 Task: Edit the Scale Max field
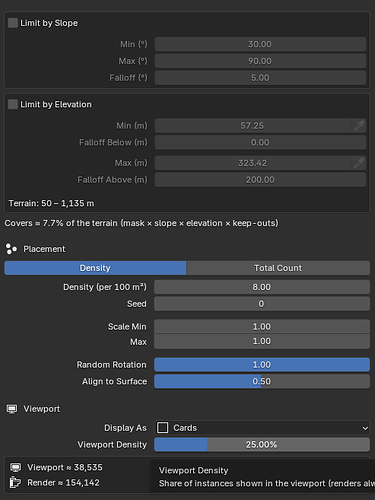(262, 341)
